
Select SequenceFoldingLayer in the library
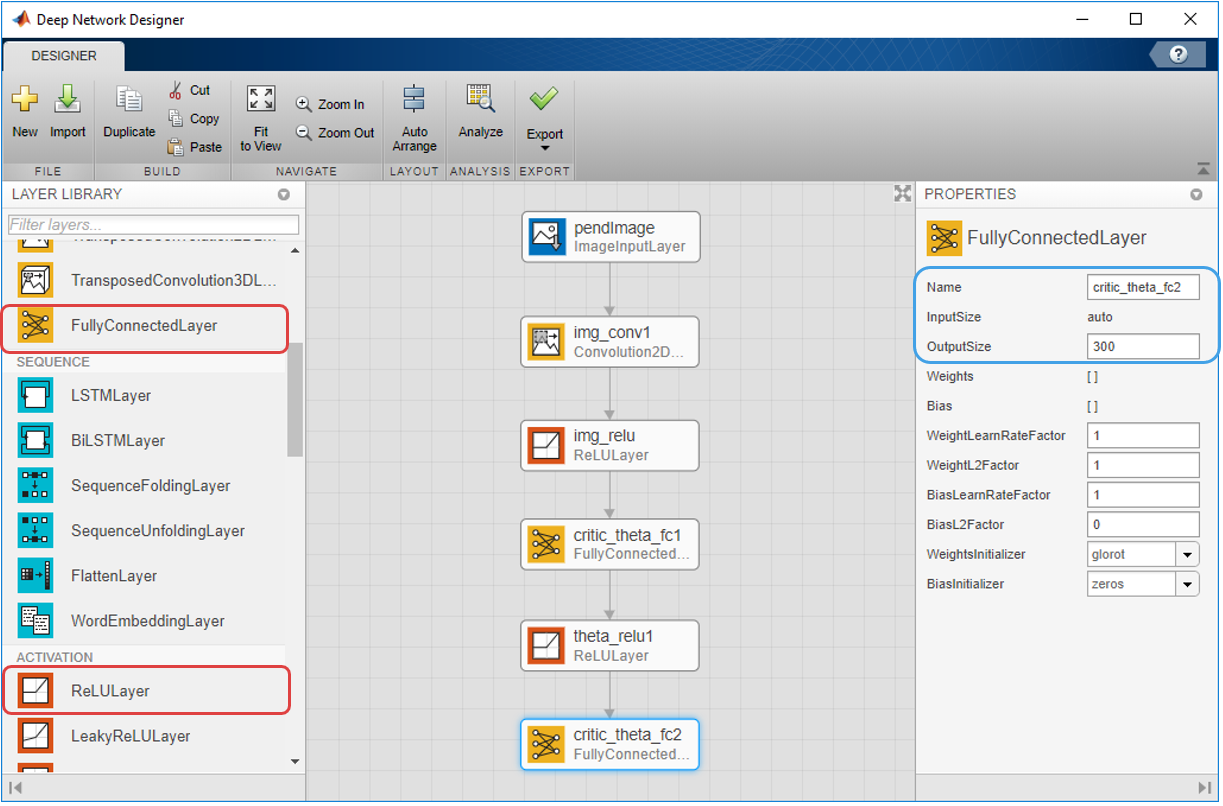(x=145, y=485)
